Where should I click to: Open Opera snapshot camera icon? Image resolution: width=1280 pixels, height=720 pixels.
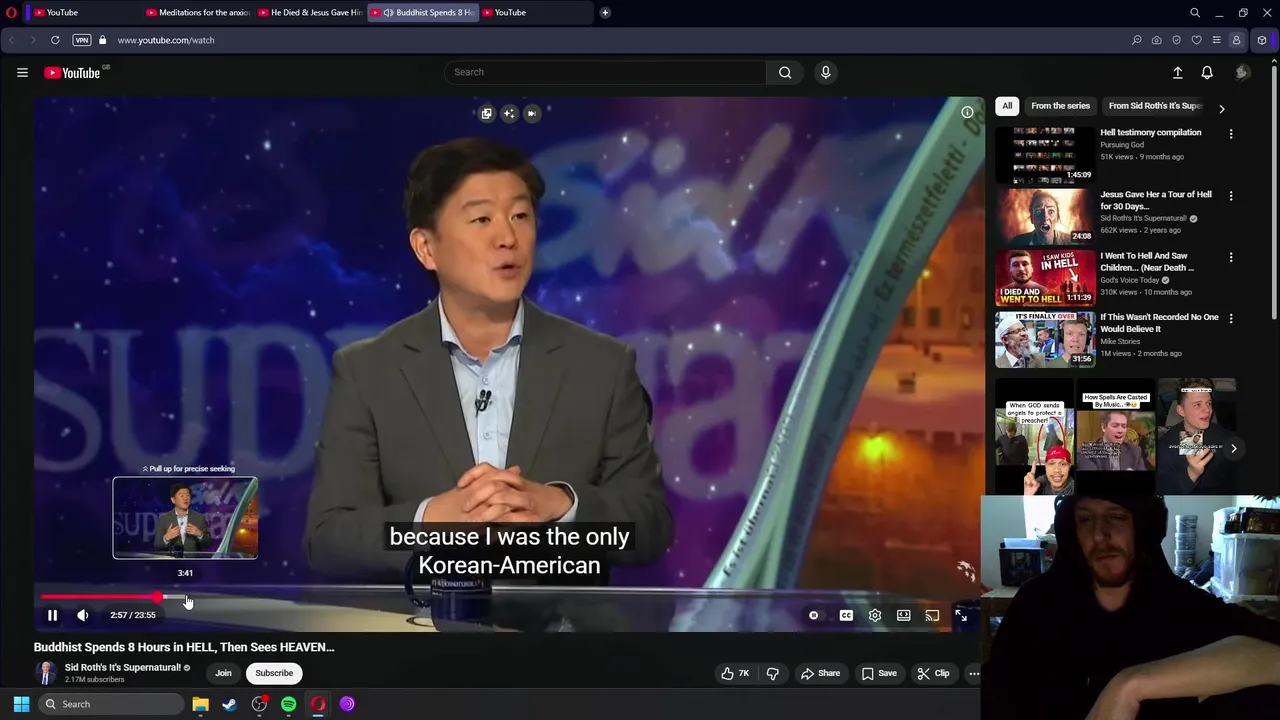[x=1156, y=40]
